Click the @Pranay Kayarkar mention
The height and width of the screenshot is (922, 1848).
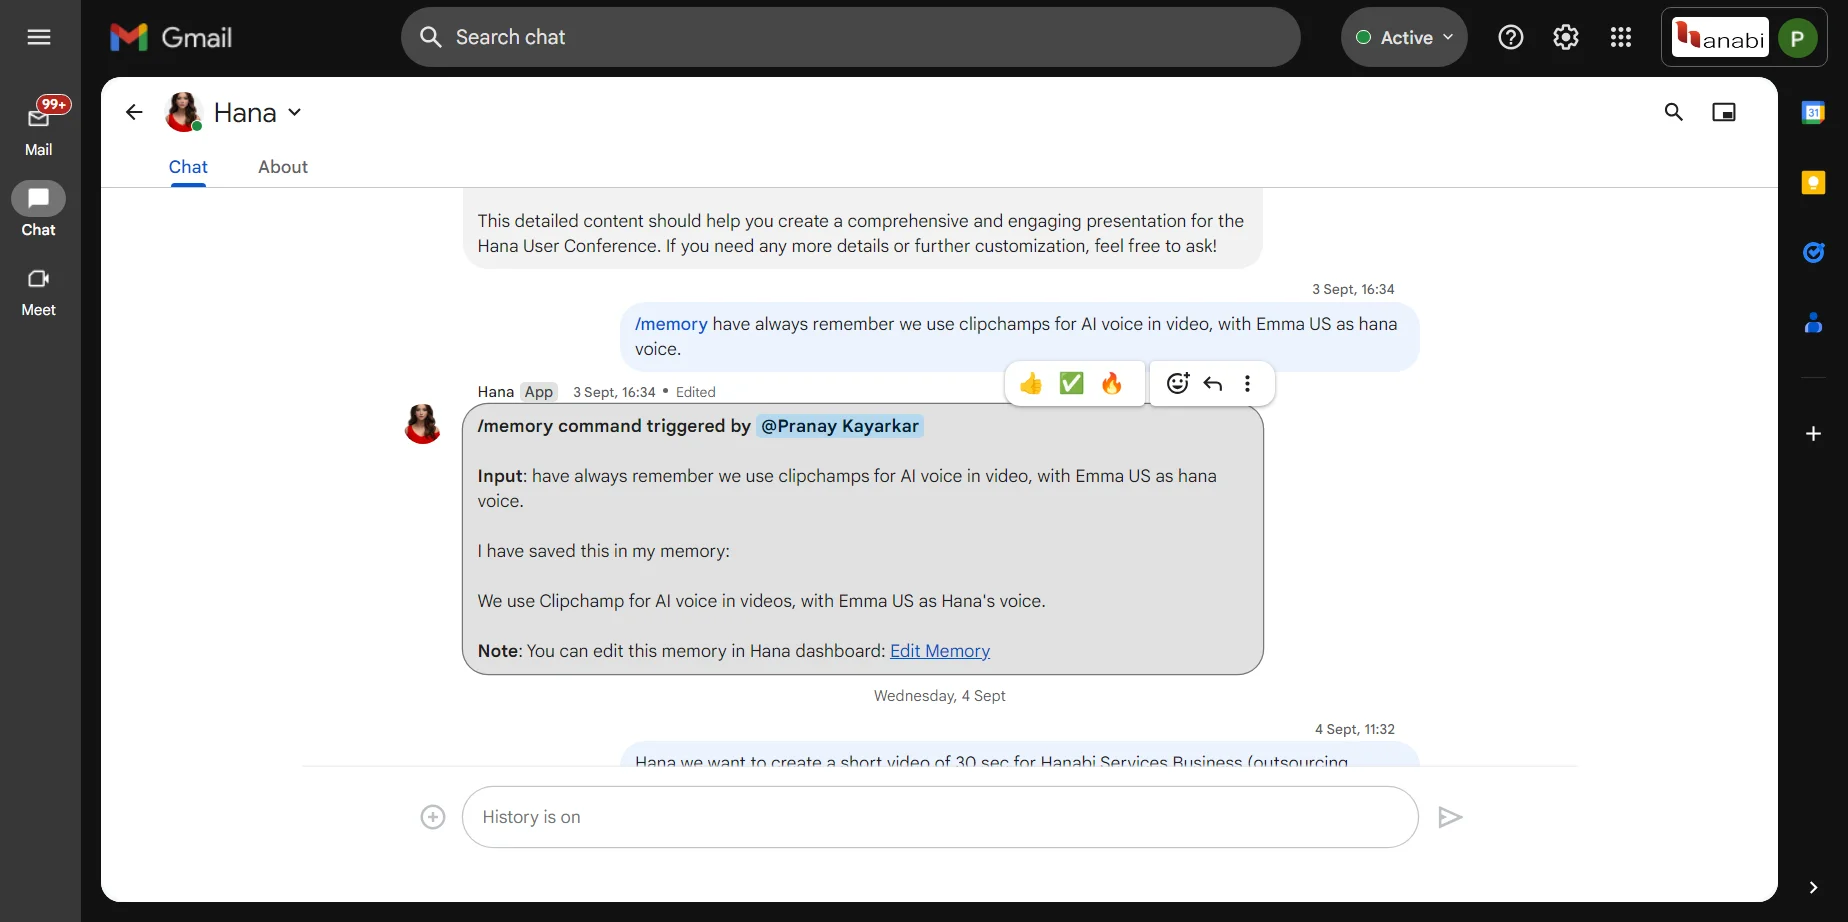coord(840,426)
